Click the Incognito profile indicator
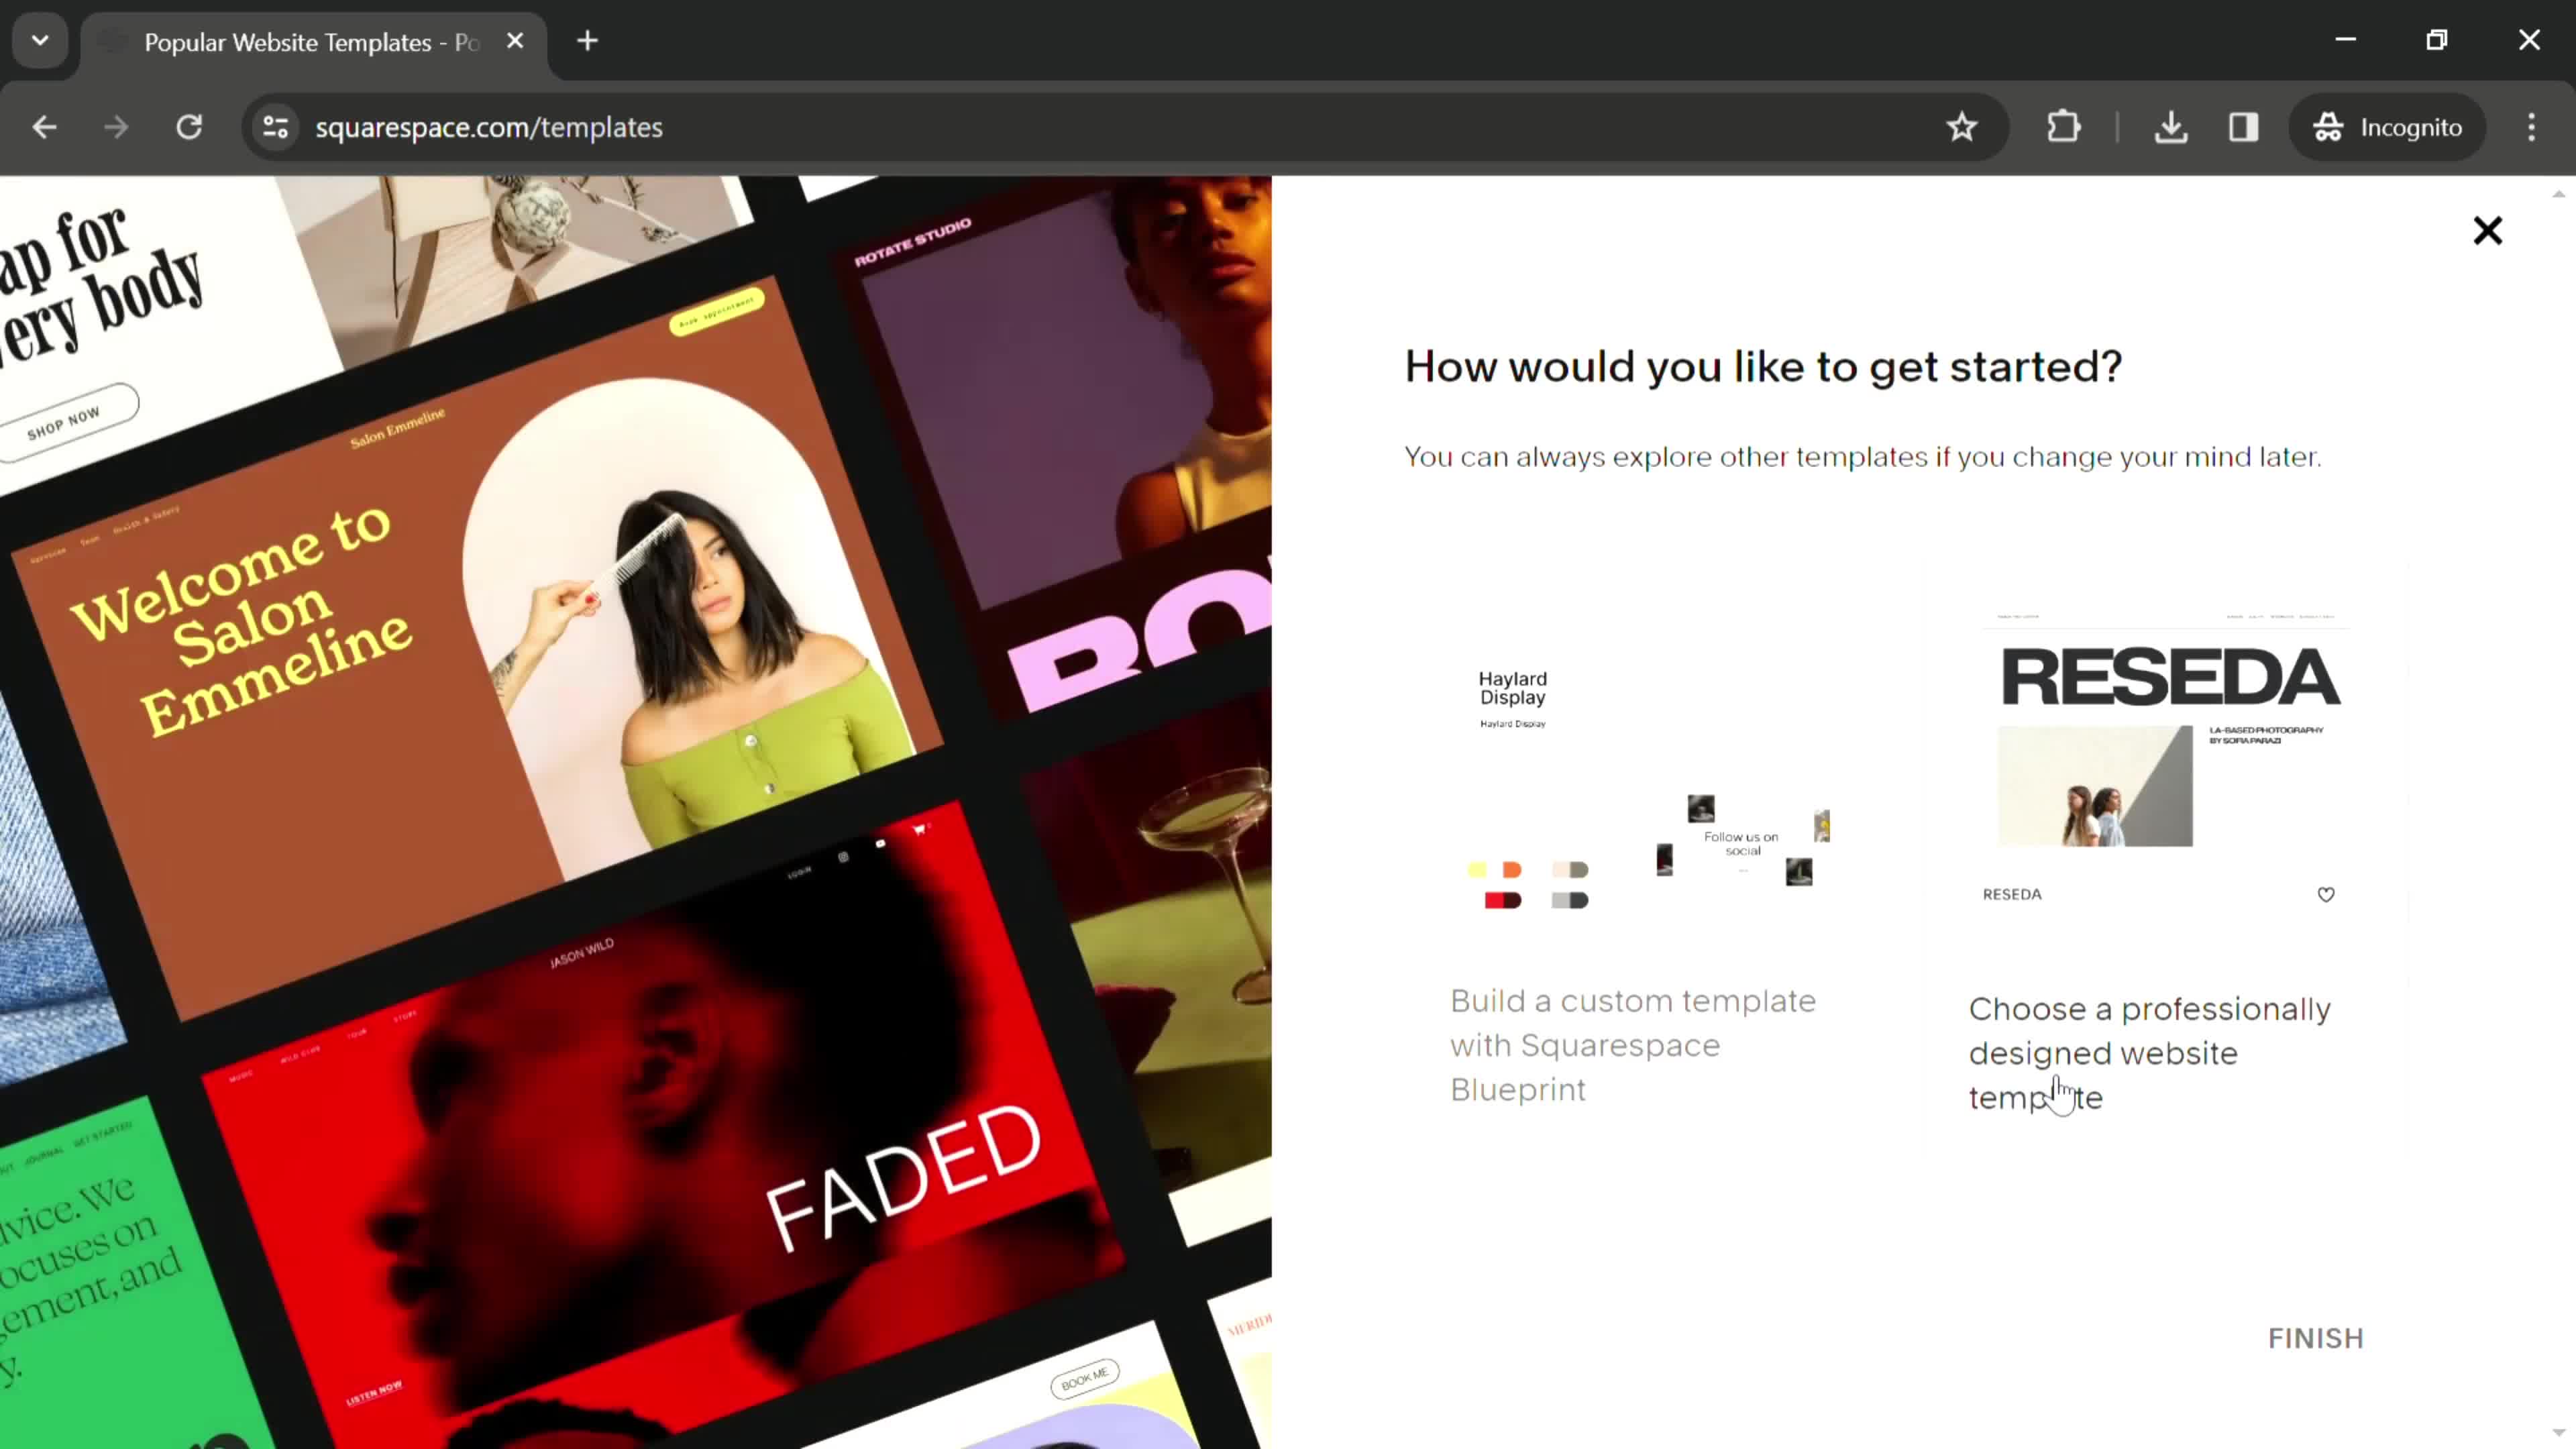 (x=2387, y=127)
